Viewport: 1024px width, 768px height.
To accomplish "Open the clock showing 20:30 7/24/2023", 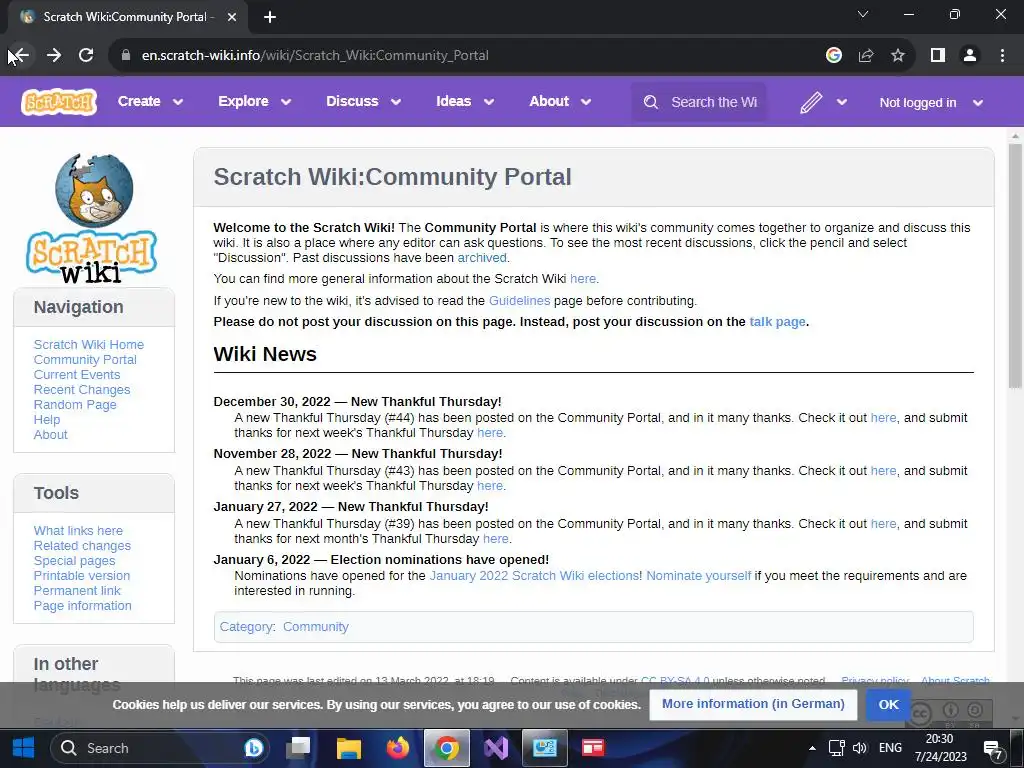I will tap(940, 748).
